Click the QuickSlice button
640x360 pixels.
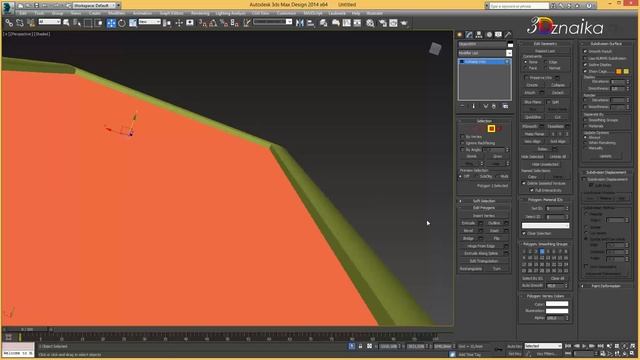tap(533, 117)
